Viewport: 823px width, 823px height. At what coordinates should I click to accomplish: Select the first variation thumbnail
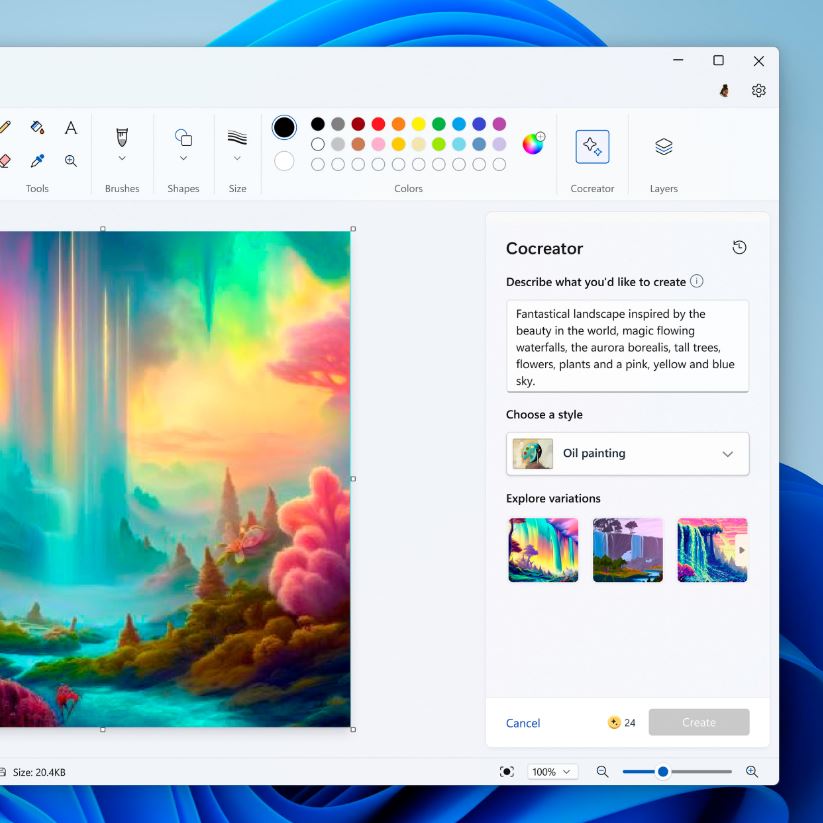pyautogui.click(x=543, y=550)
